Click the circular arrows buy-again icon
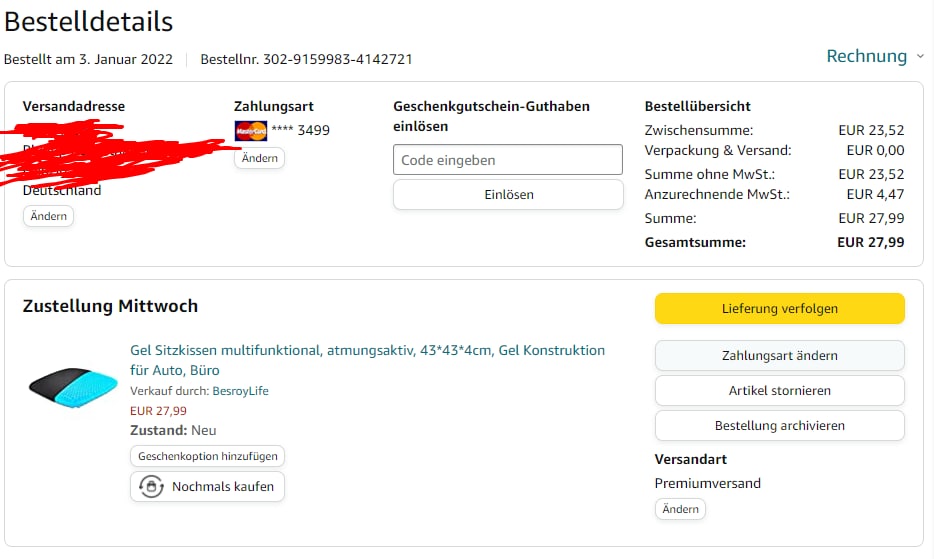The width and height of the screenshot is (934, 559). pyautogui.click(x=151, y=487)
